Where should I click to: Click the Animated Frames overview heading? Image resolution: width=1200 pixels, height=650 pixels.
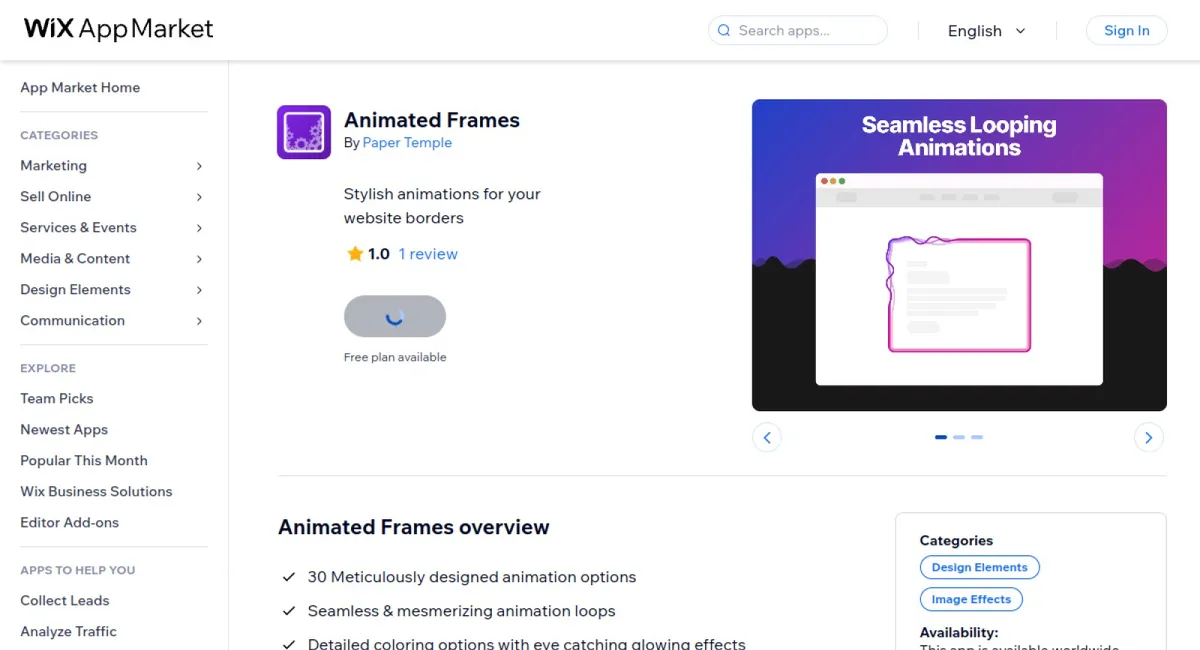(414, 527)
